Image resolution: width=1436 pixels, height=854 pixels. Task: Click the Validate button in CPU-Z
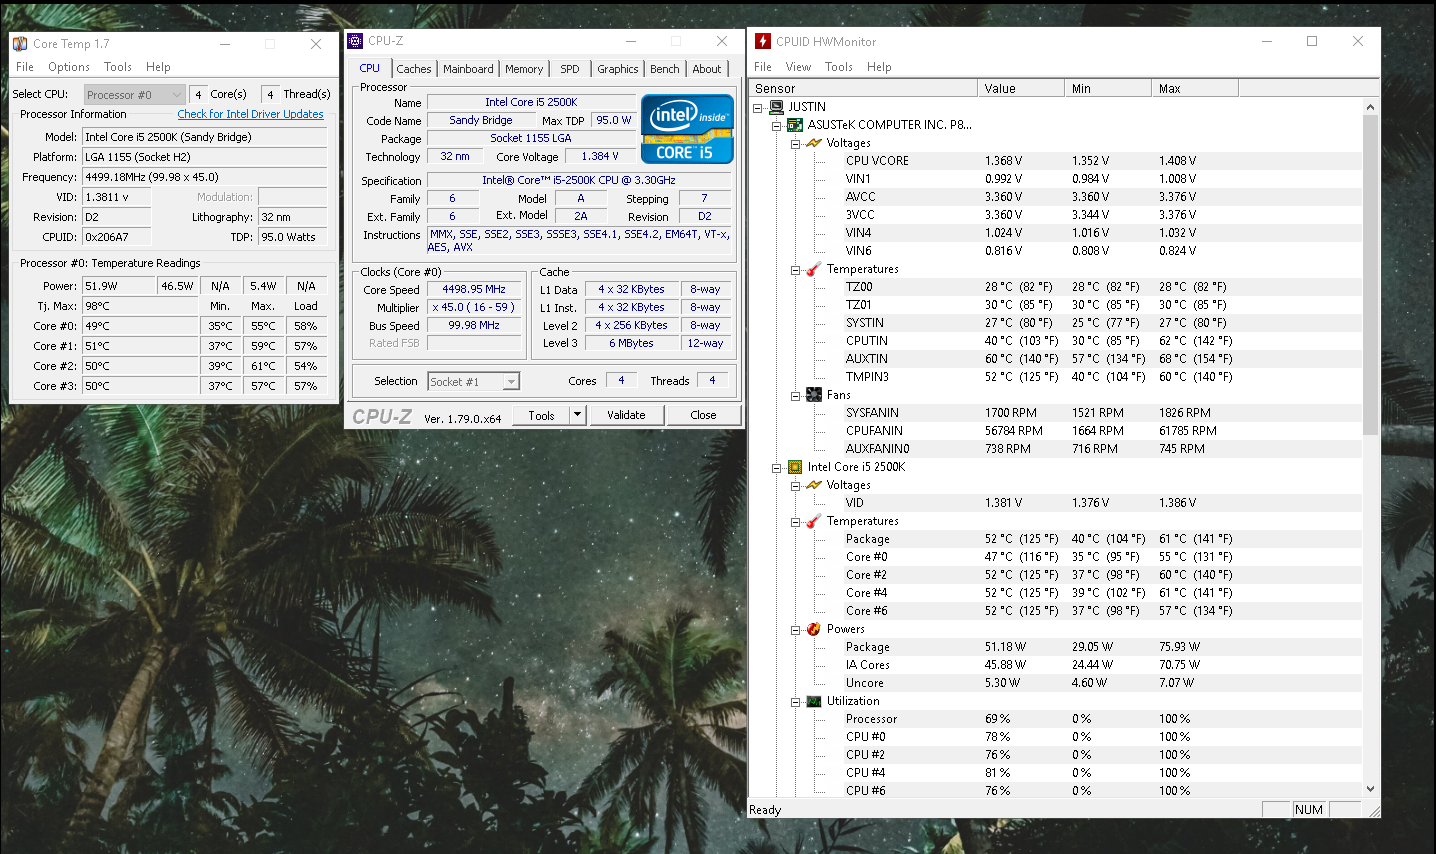626,415
